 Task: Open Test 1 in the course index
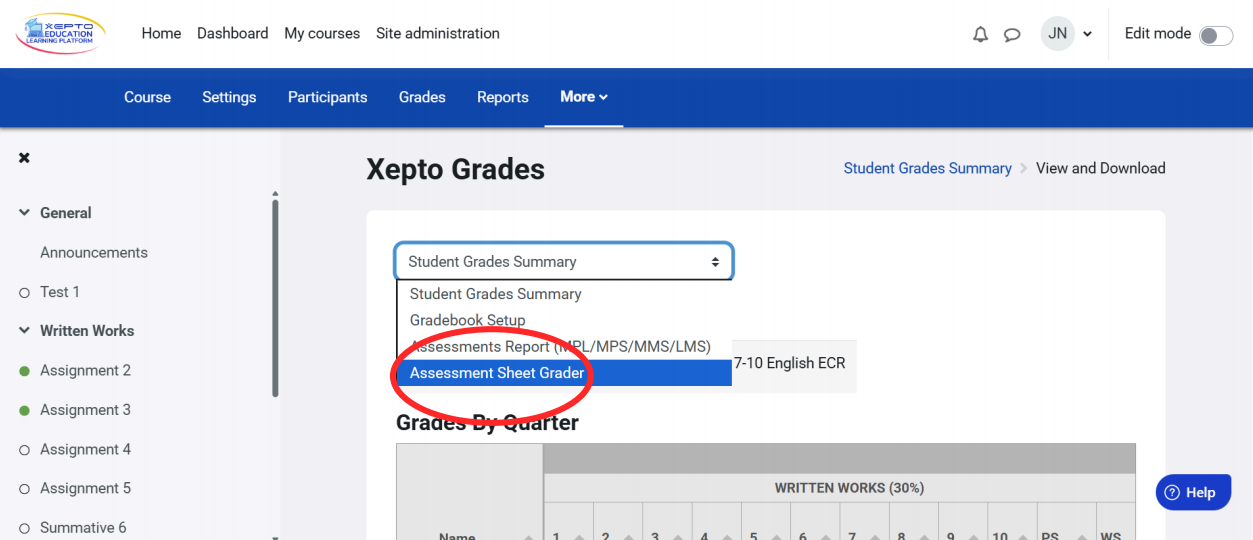tap(60, 292)
